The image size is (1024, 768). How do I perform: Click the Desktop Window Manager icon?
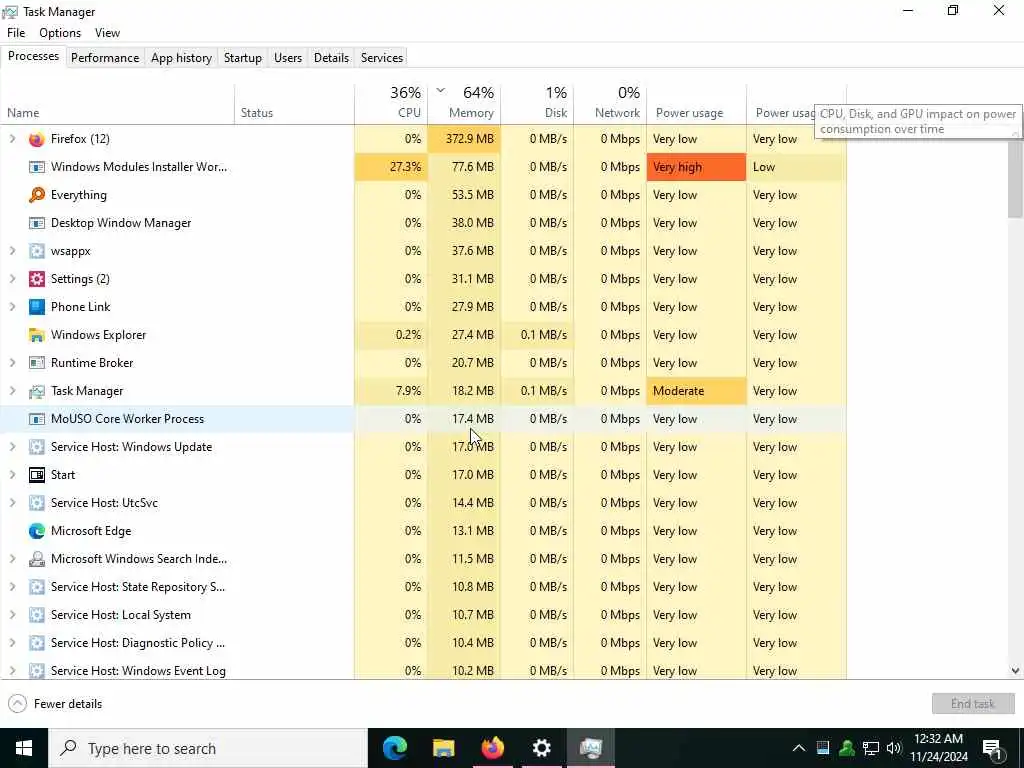pyautogui.click(x=37, y=223)
